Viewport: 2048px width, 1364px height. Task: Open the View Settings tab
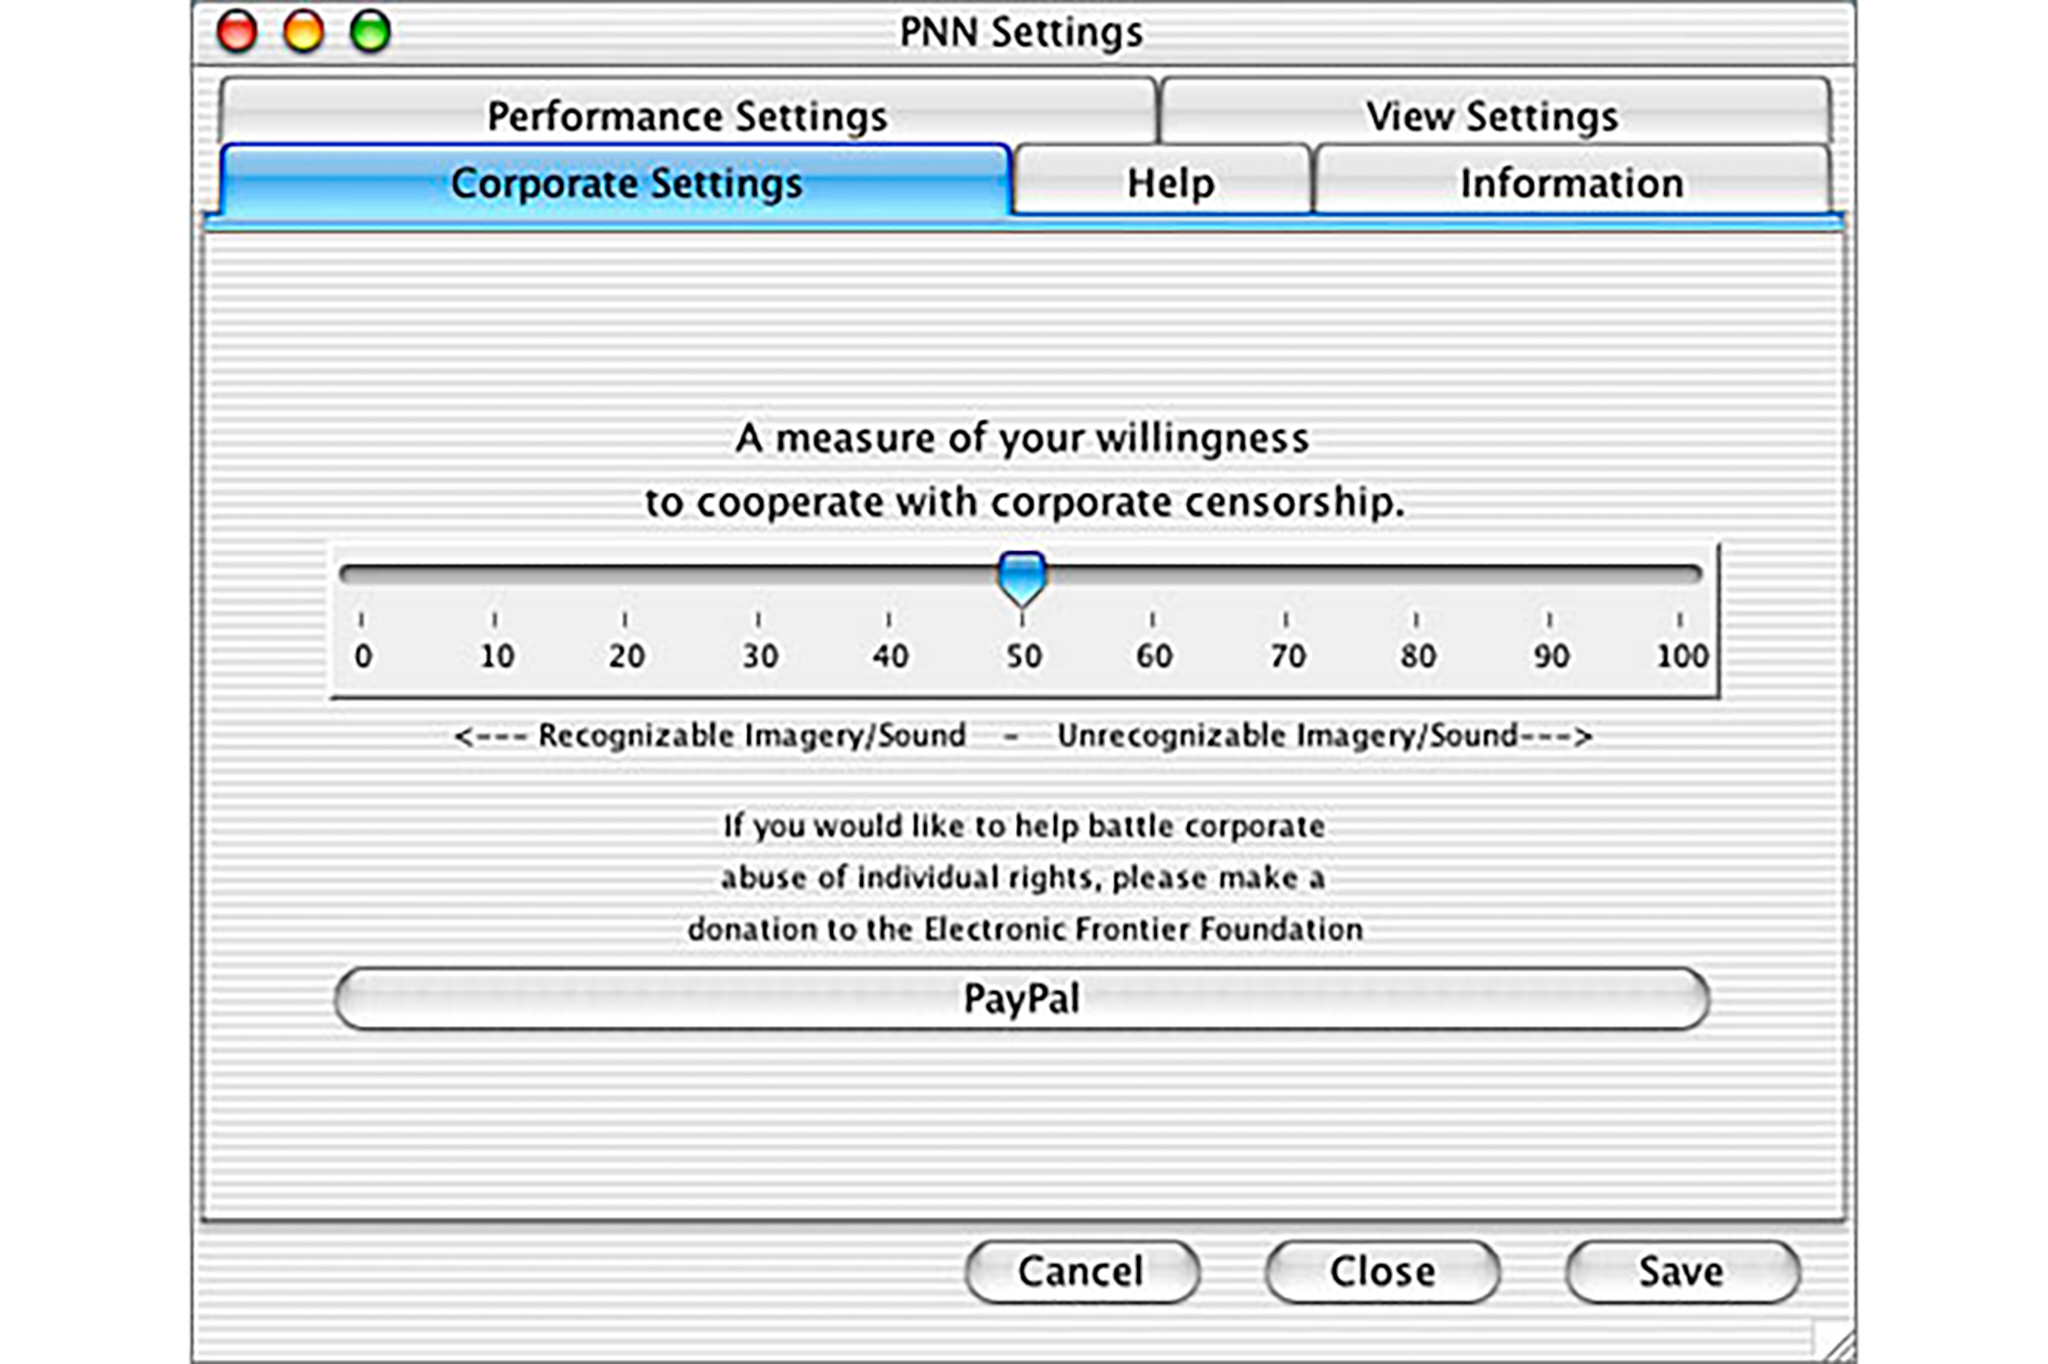(1492, 113)
